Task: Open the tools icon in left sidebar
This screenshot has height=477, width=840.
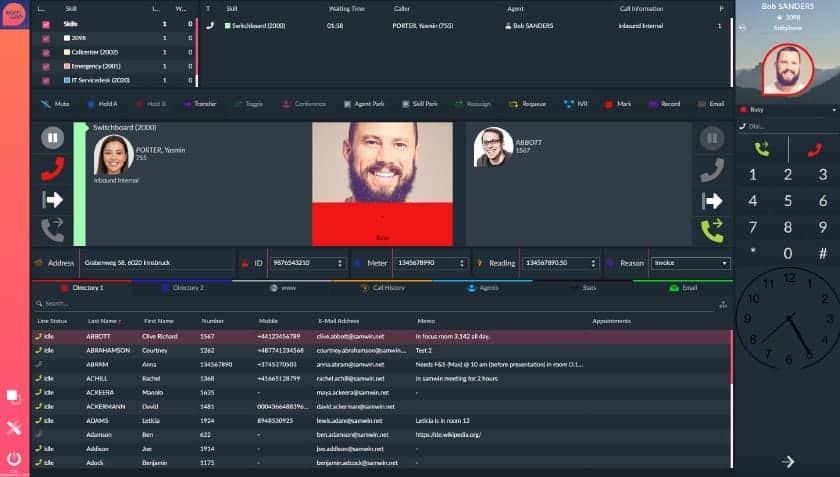Action: point(14,428)
